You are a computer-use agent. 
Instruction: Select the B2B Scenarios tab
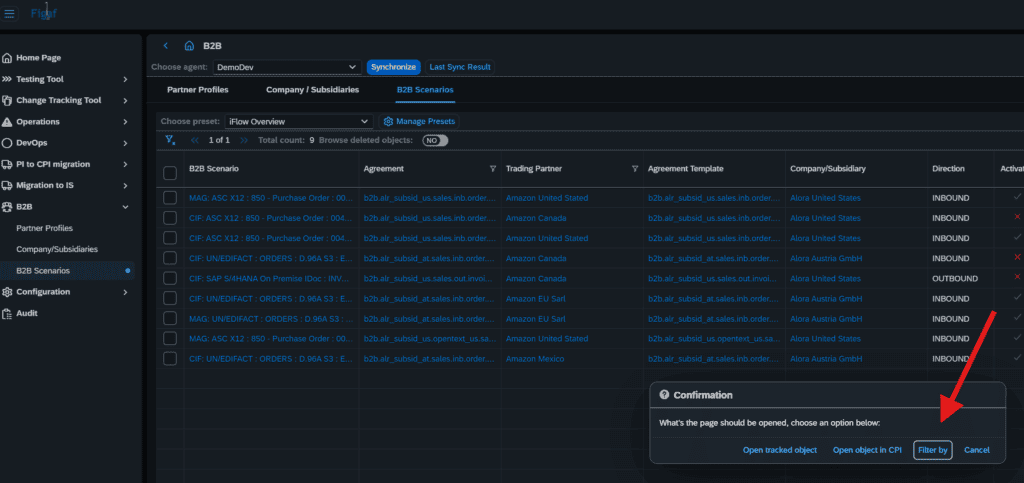tap(425, 90)
